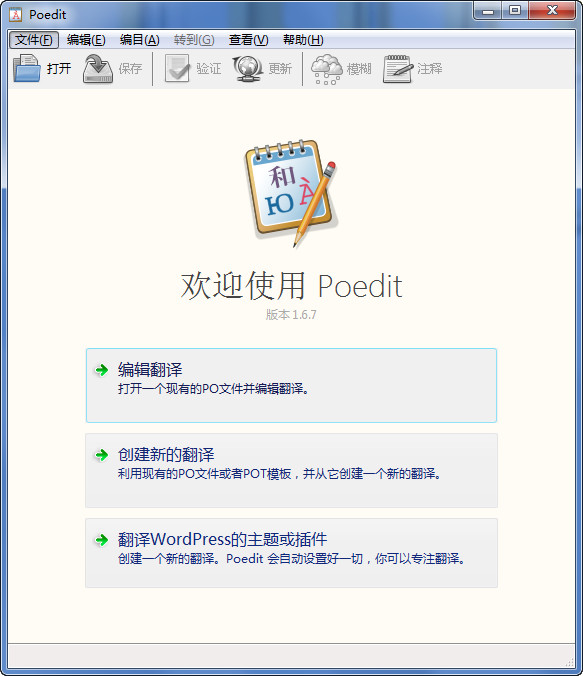Click the Poedit title bar app icon
This screenshot has height=676, width=583.
click(16, 15)
